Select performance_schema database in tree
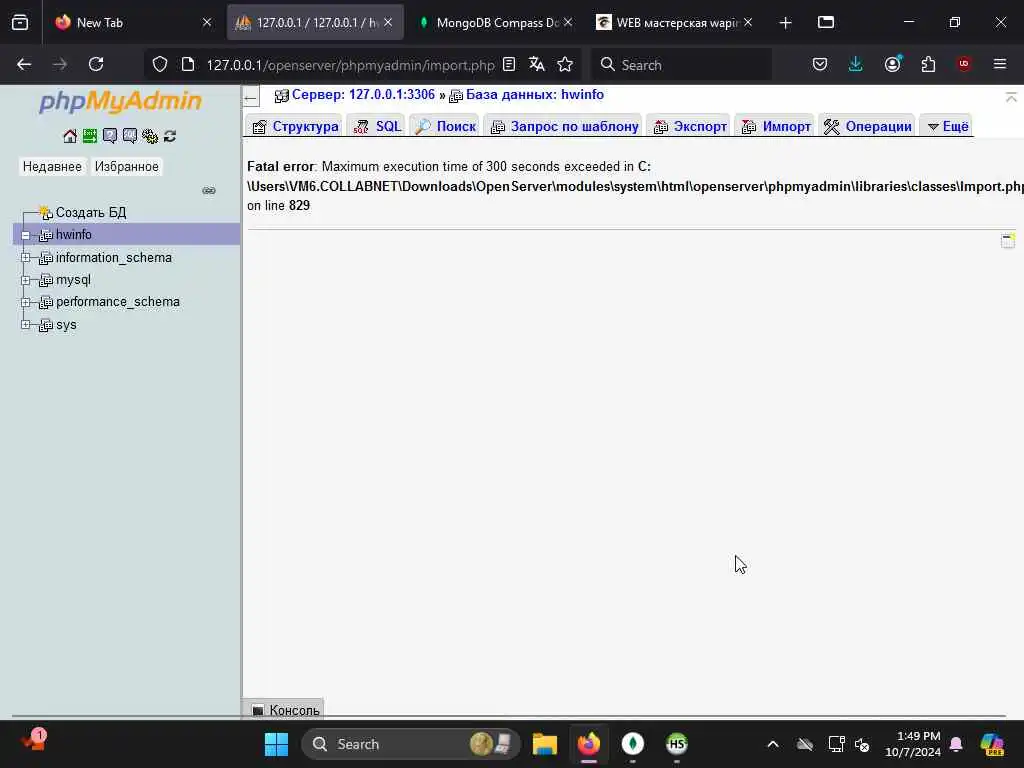Viewport: 1024px width, 768px height. (118, 302)
